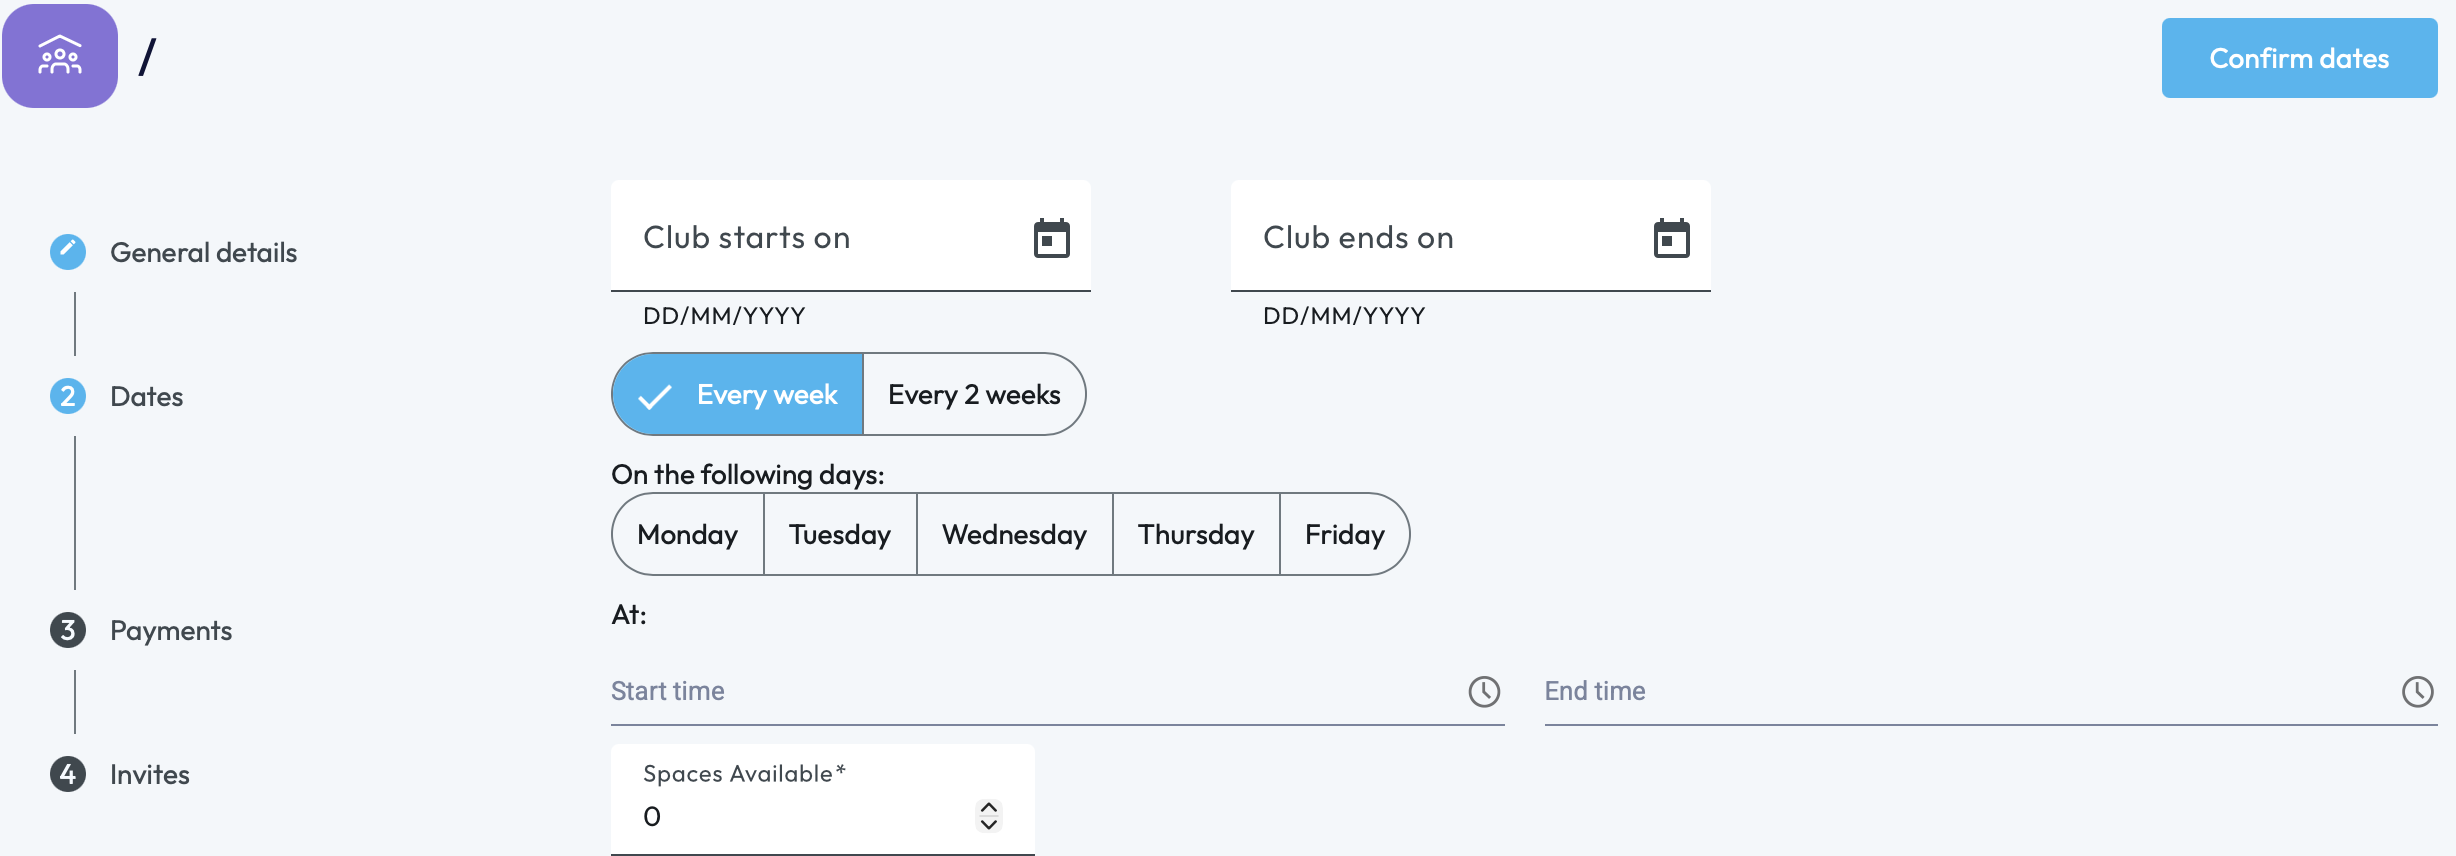Image resolution: width=2456 pixels, height=856 pixels.
Task: Toggle Friday as a club day
Action: pos(1344,534)
